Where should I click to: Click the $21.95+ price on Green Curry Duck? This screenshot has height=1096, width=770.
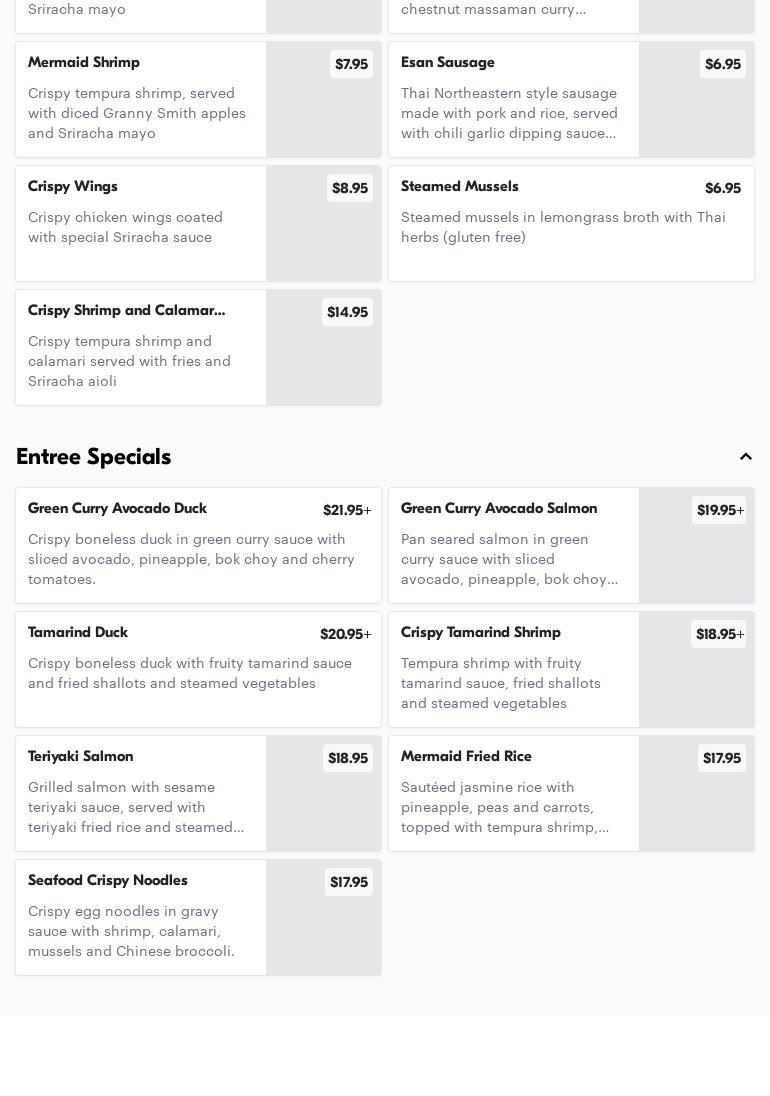pos(346,510)
